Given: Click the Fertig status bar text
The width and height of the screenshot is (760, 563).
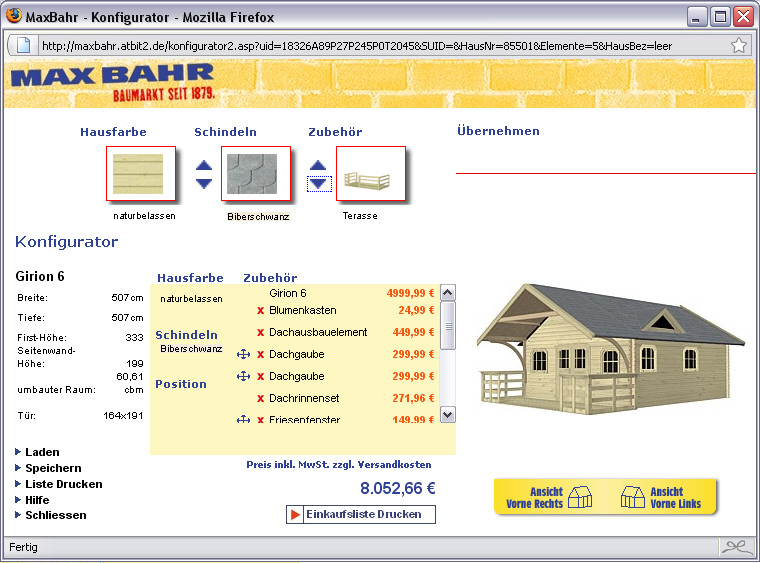Looking at the screenshot, I should pos(23,547).
